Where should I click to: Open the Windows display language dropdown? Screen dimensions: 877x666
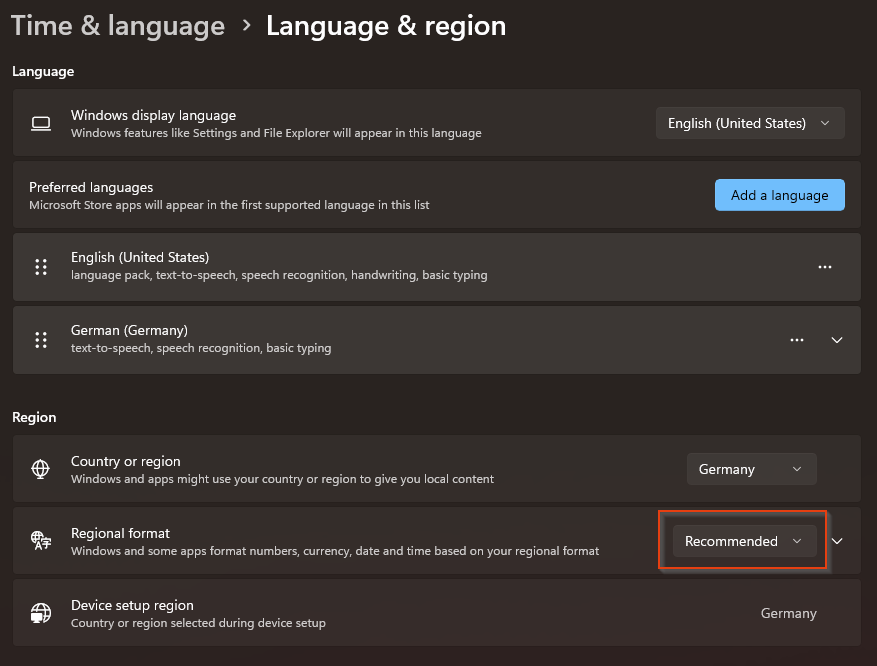750,123
